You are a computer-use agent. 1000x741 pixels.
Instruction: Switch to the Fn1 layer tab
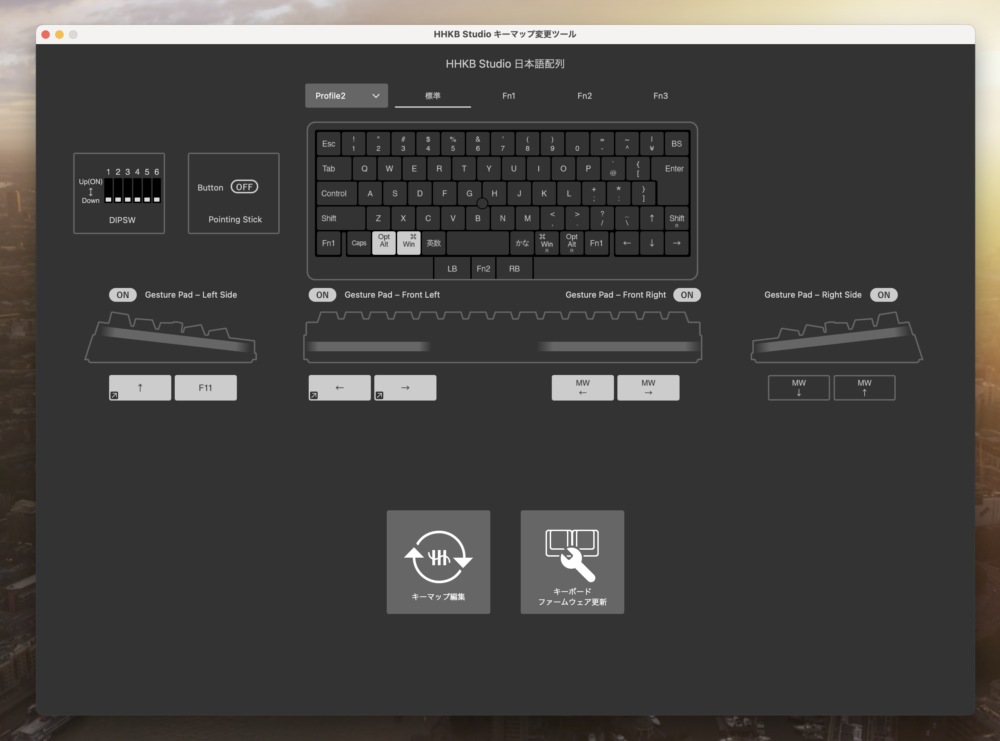[509, 96]
